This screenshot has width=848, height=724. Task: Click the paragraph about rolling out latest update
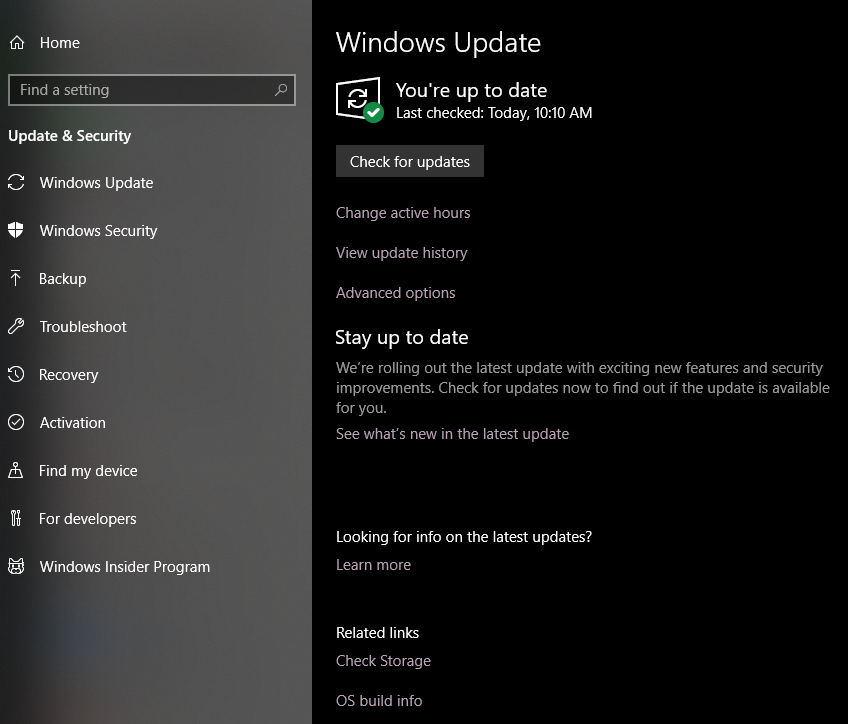point(583,388)
